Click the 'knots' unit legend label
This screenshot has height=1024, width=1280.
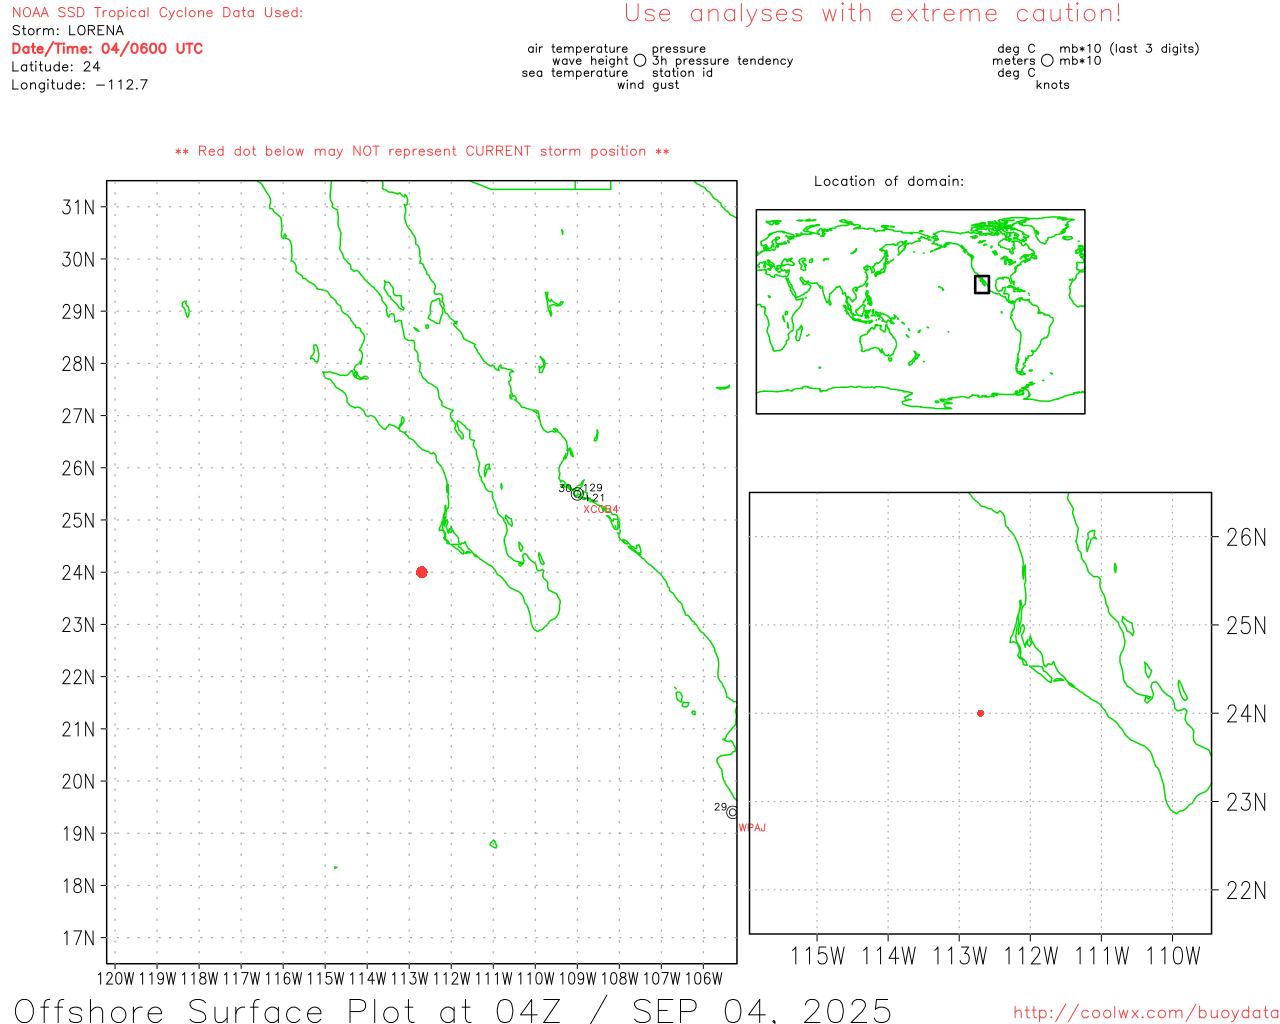tap(1053, 84)
